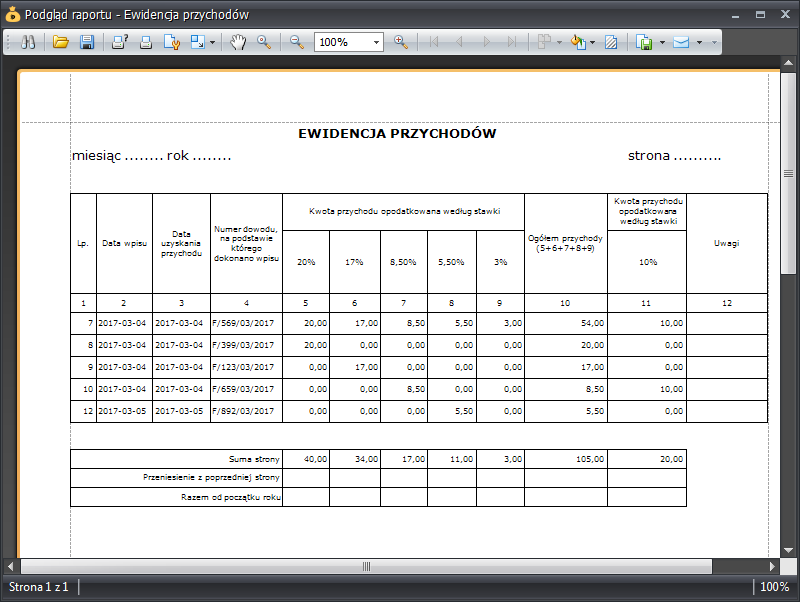Click the zoom out icon
This screenshot has width=800, height=602.
[297, 42]
